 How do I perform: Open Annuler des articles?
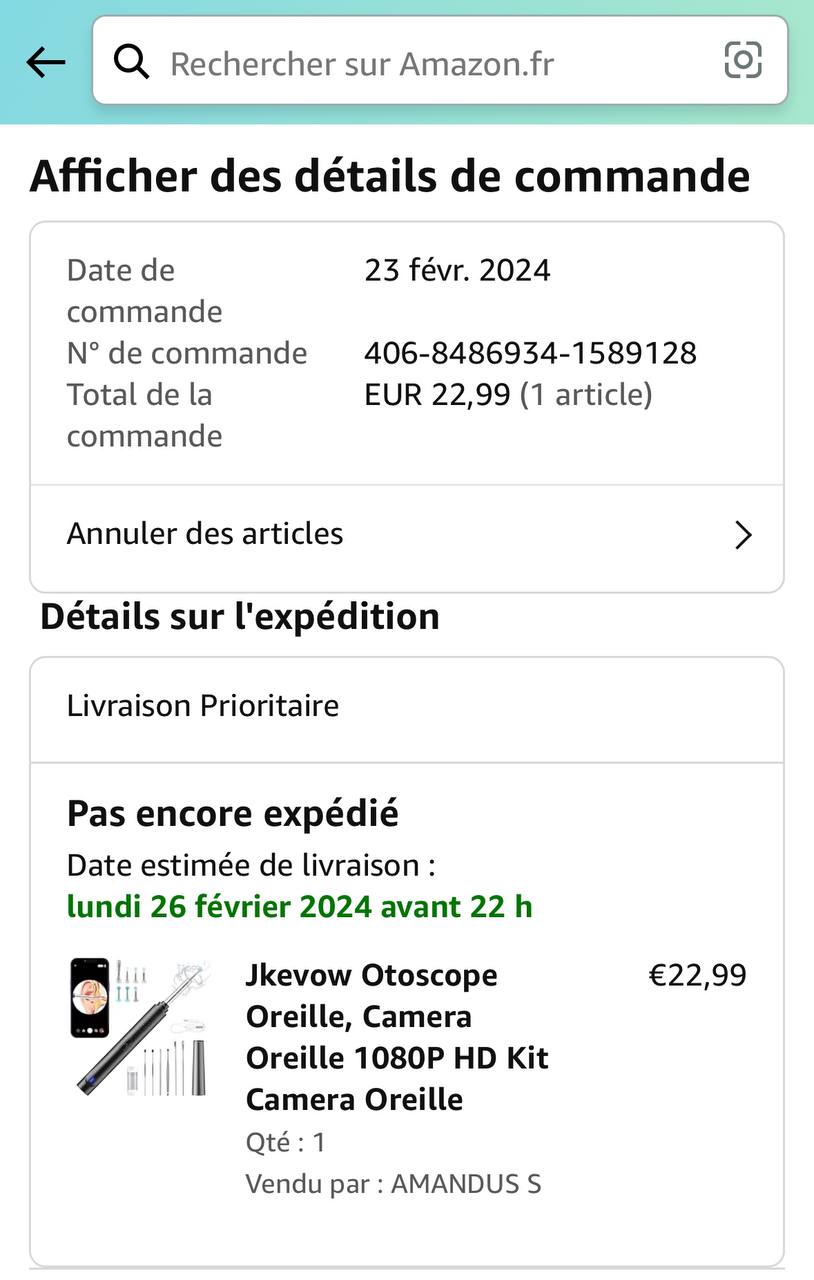205,534
